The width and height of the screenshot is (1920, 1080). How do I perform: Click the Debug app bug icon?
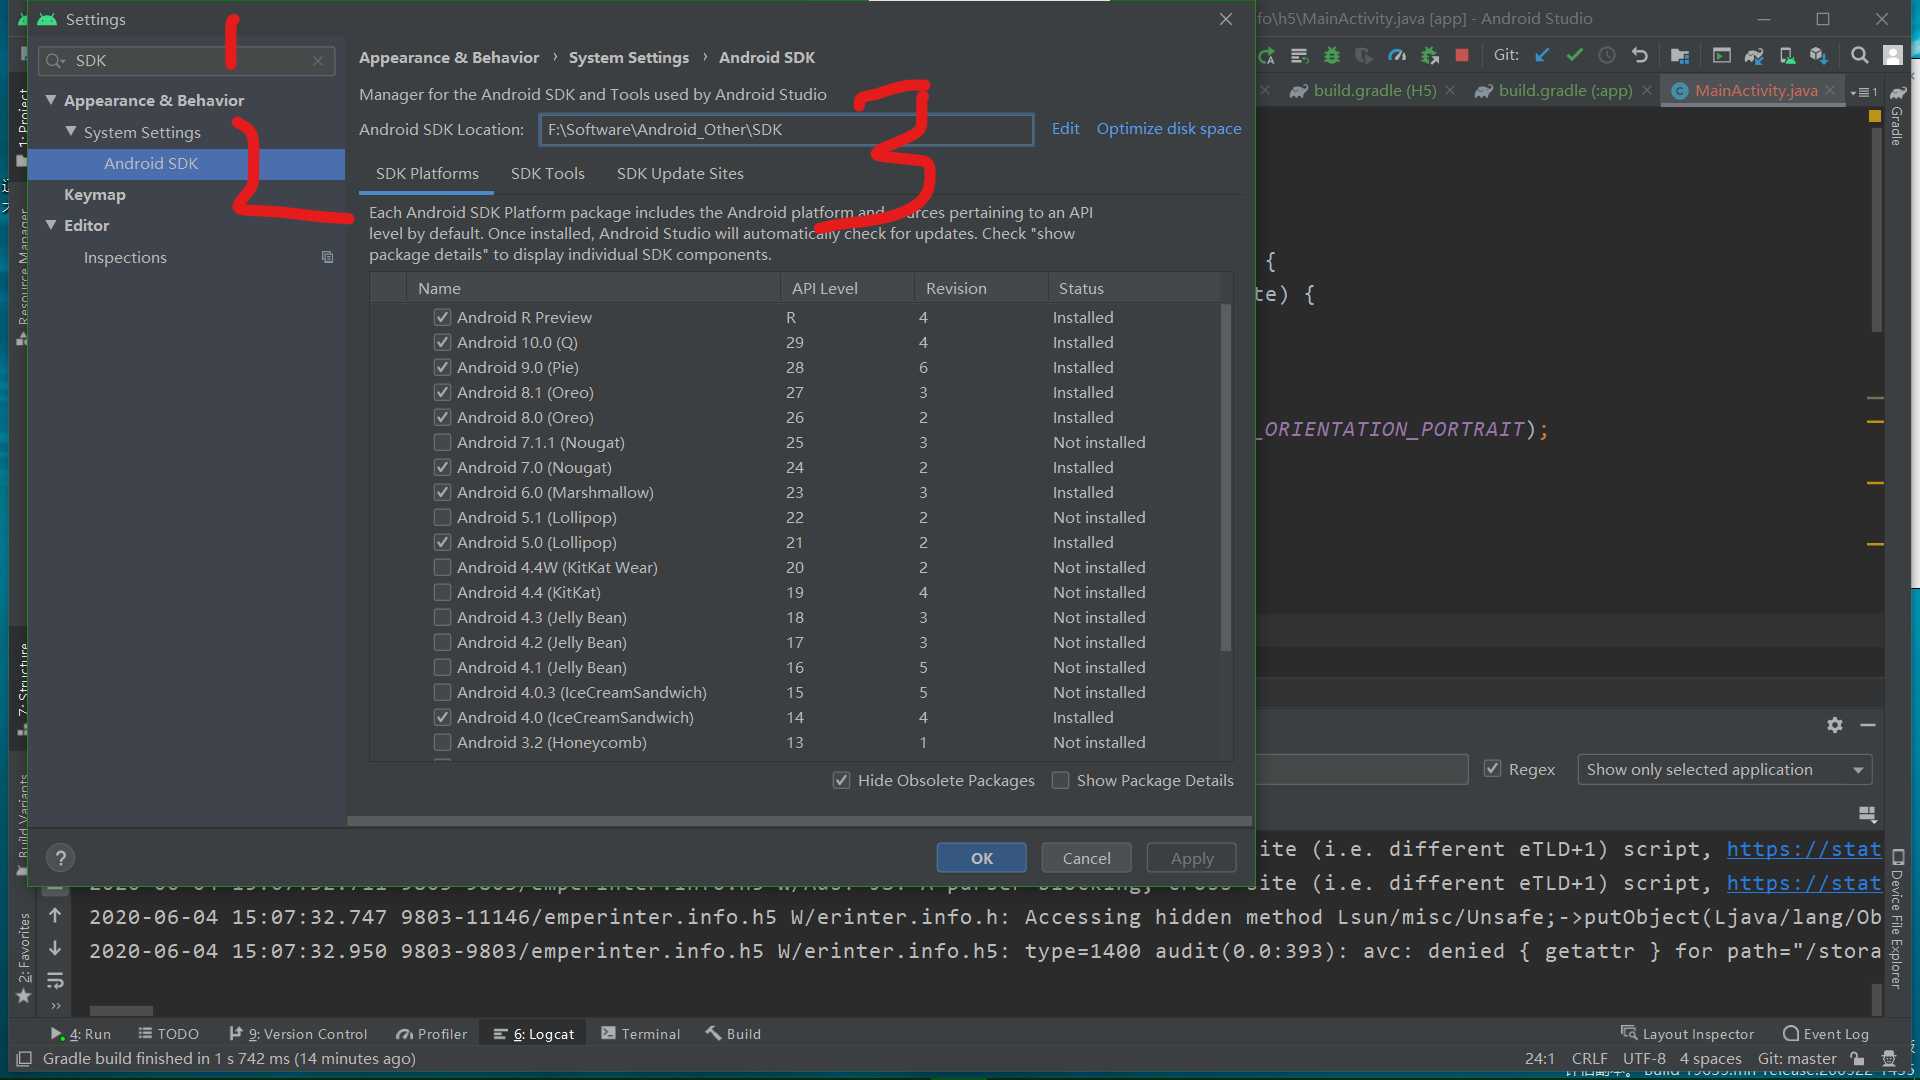point(1332,56)
